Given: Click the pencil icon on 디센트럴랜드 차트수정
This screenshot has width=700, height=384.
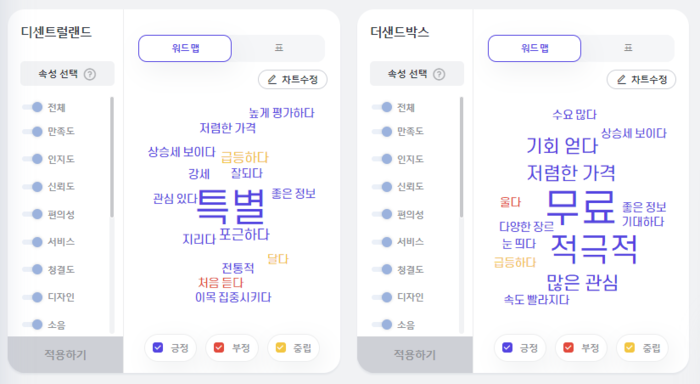Looking at the screenshot, I should [x=272, y=80].
